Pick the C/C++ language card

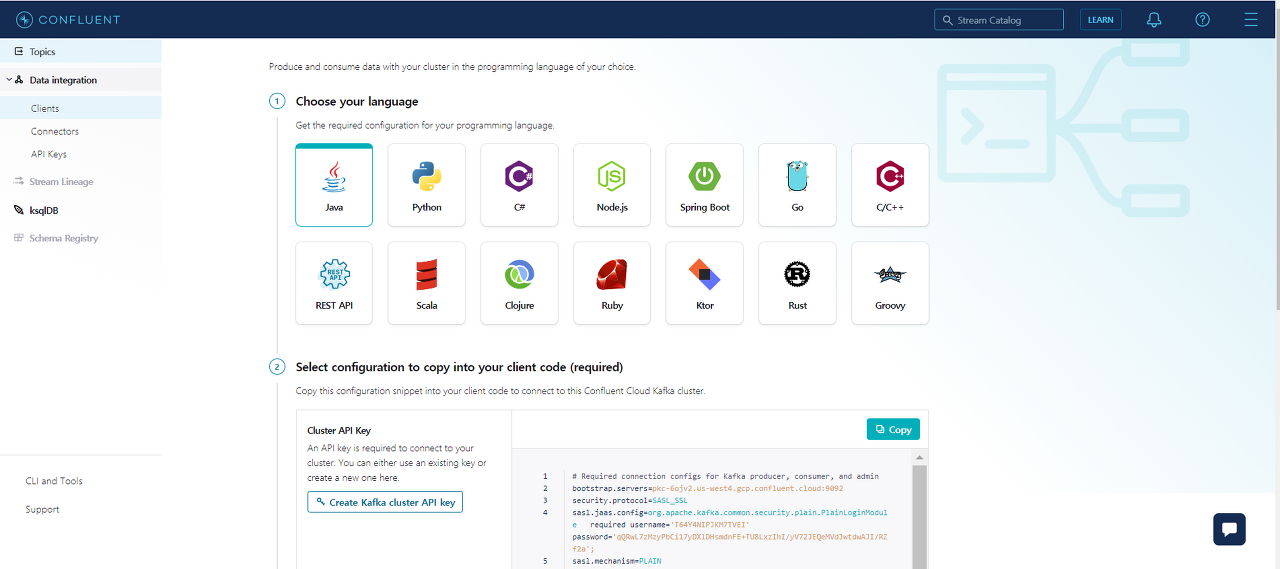tap(890, 185)
